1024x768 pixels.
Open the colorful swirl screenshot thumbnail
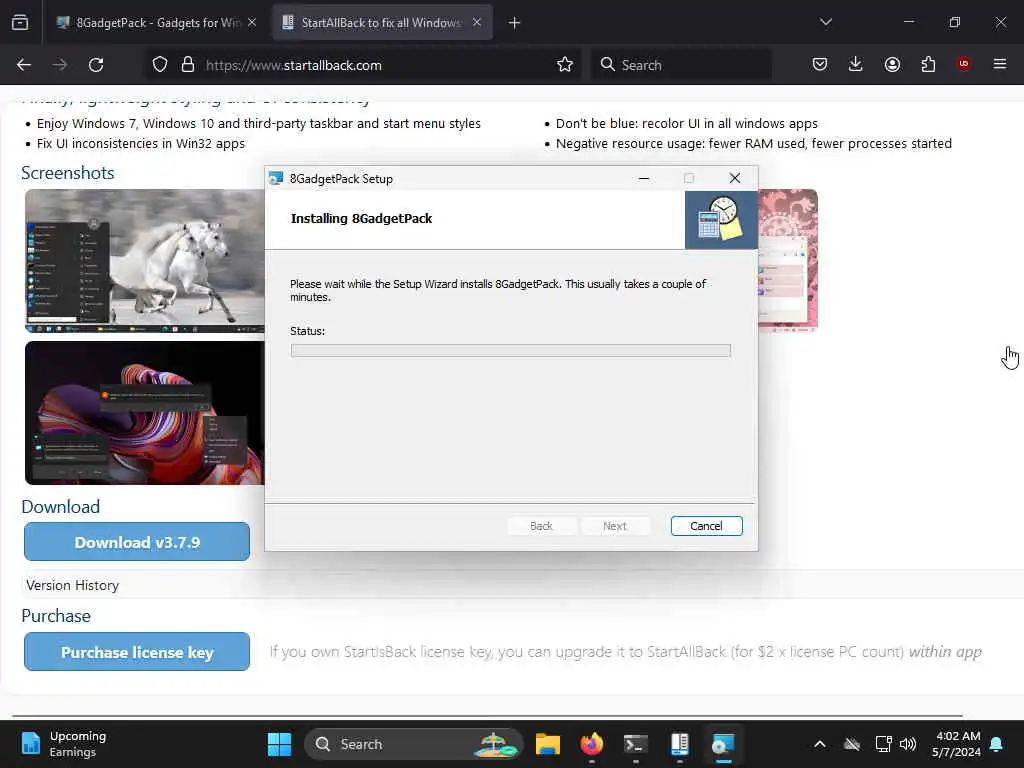(x=145, y=413)
